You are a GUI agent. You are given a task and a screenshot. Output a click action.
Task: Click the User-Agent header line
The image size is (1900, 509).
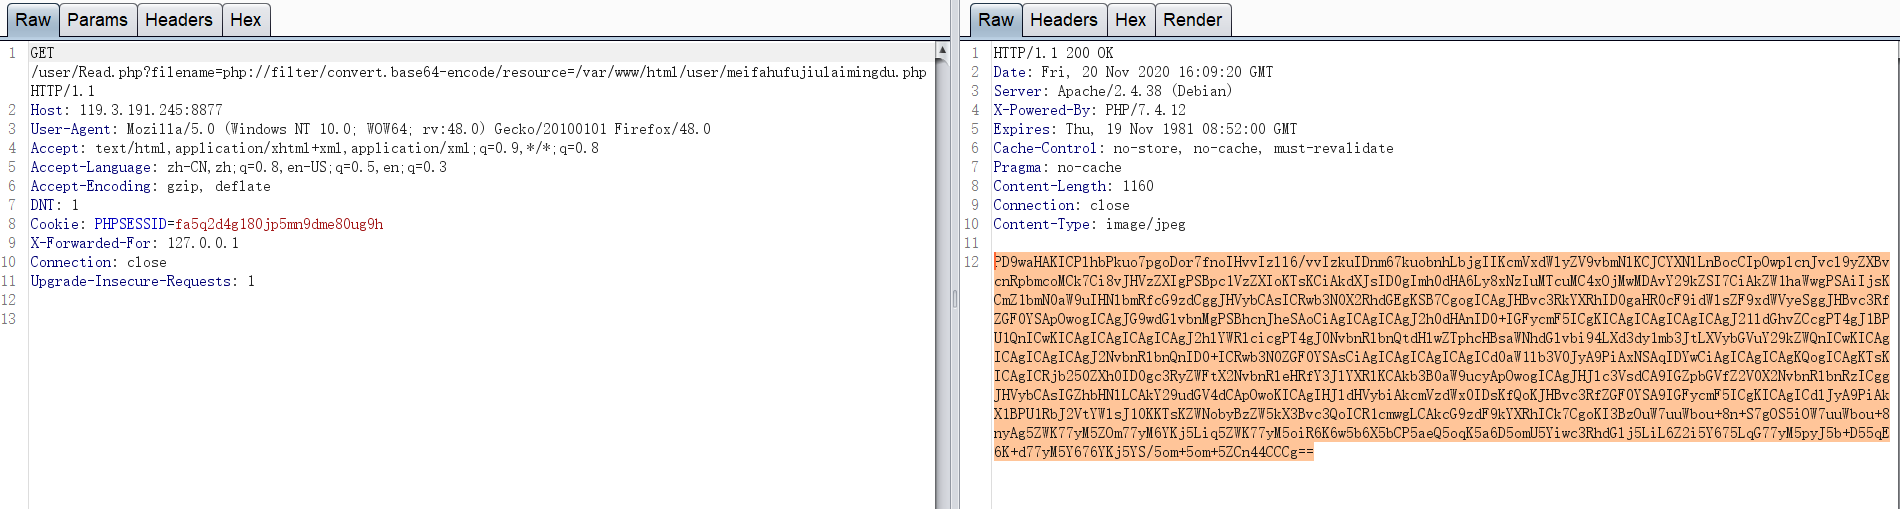[x=370, y=129]
